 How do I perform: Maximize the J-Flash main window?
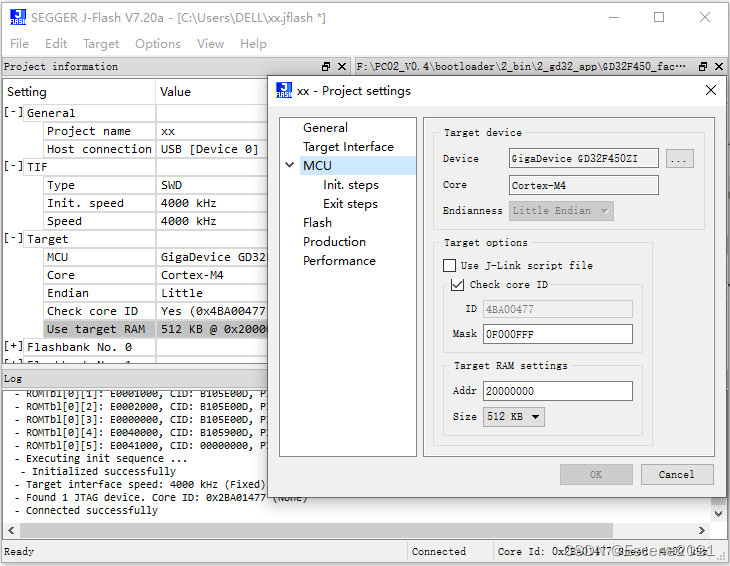point(659,17)
